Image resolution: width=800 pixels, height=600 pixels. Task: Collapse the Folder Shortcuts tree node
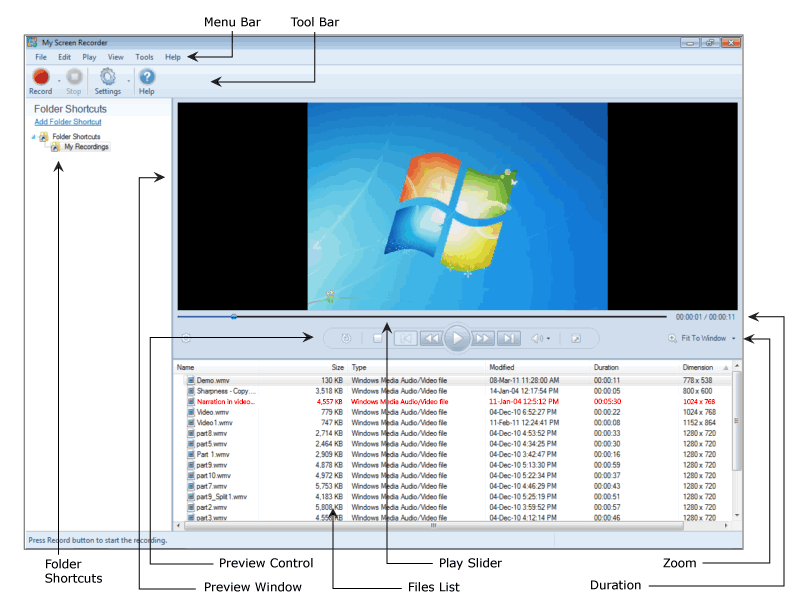point(32,137)
